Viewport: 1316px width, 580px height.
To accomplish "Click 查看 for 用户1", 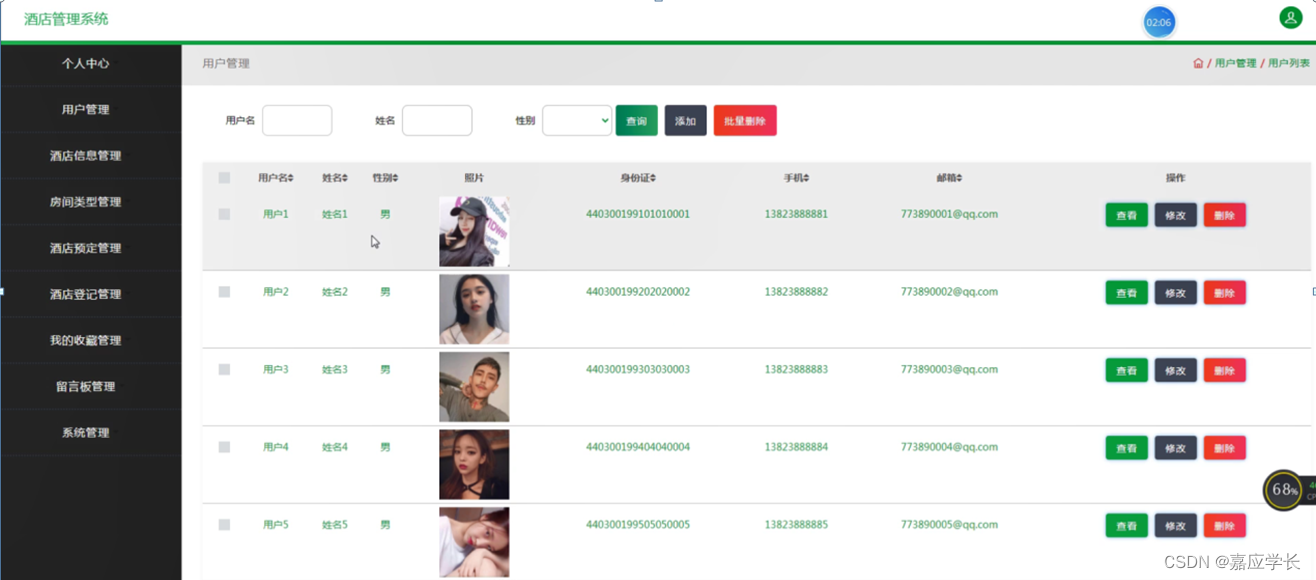I will pyautogui.click(x=1126, y=215).
